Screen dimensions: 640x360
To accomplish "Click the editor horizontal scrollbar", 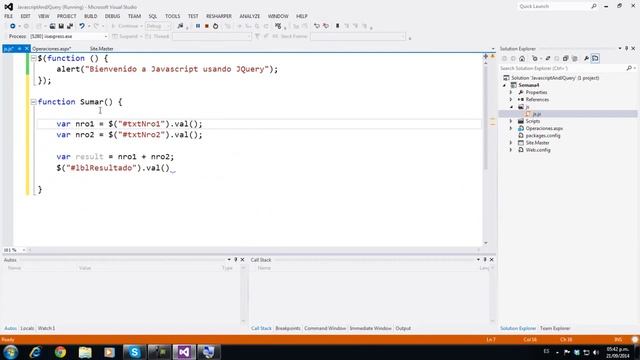I will [x=253, y=250].
